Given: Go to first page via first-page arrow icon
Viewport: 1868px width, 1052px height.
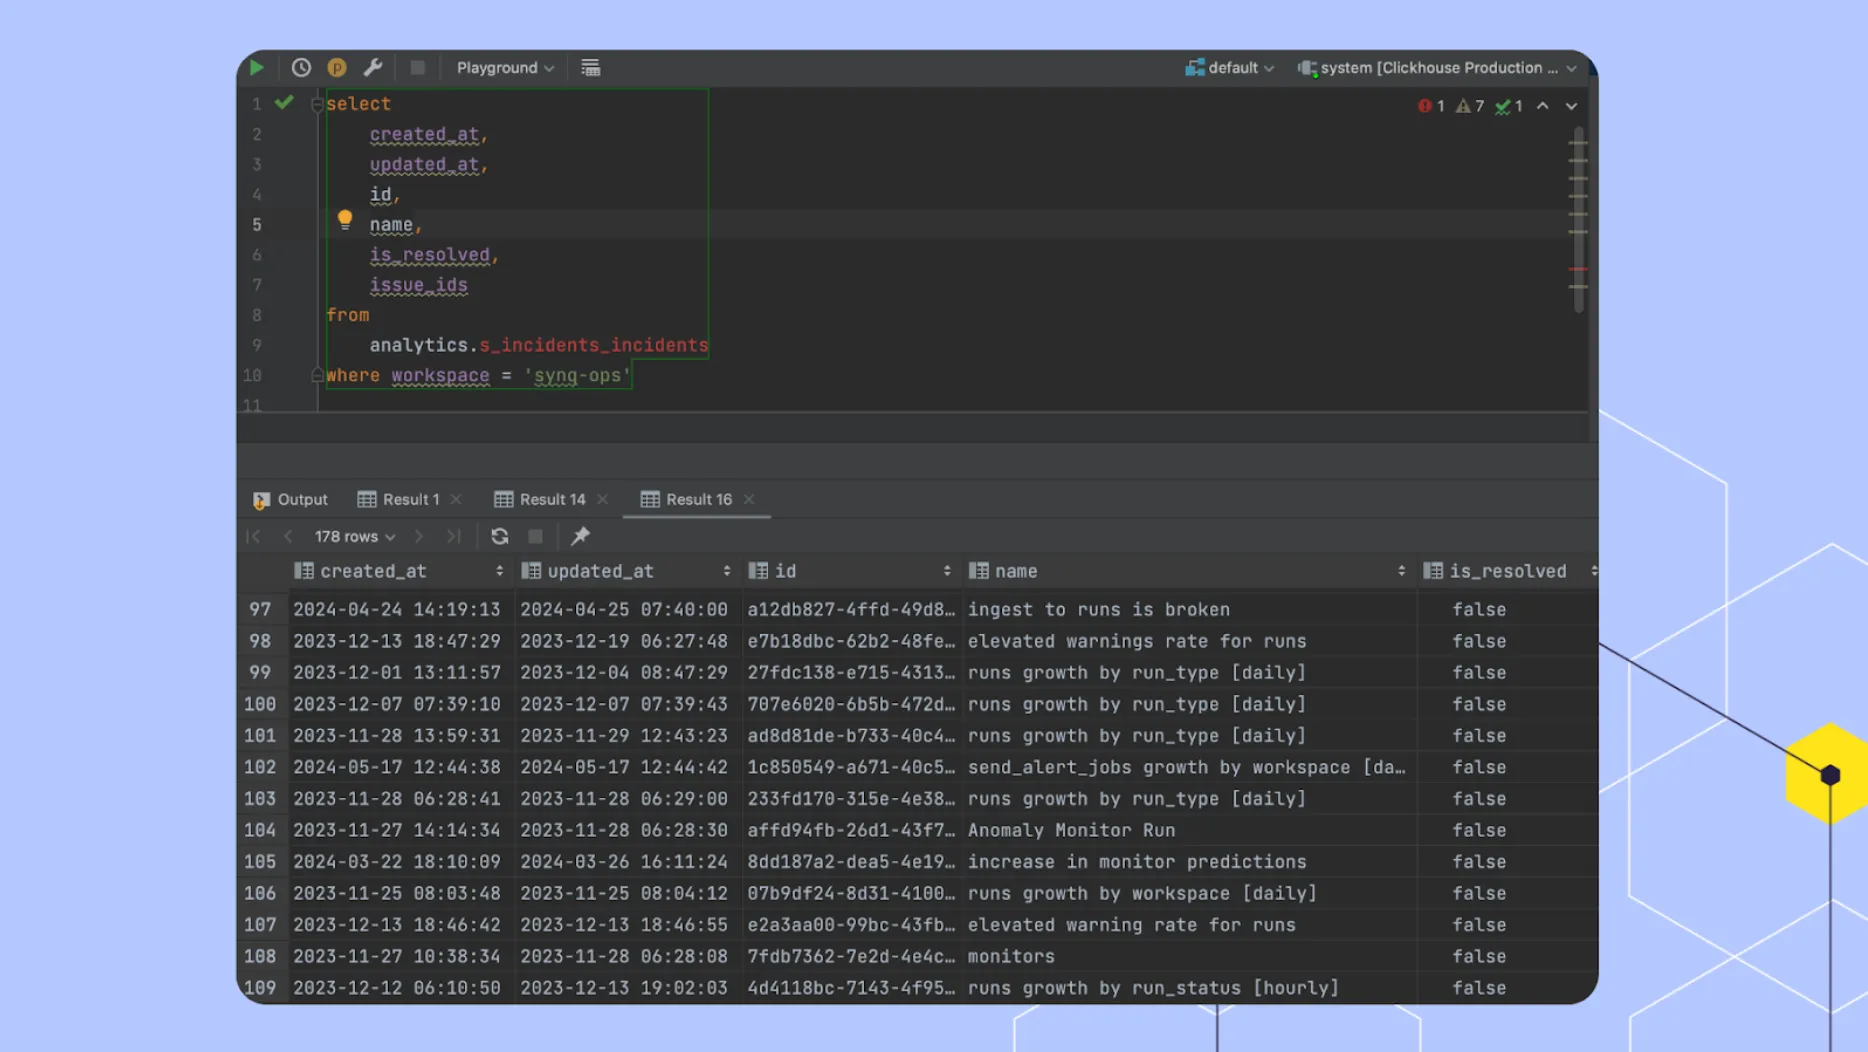Looking at the screenshot, I should (252, 536).
